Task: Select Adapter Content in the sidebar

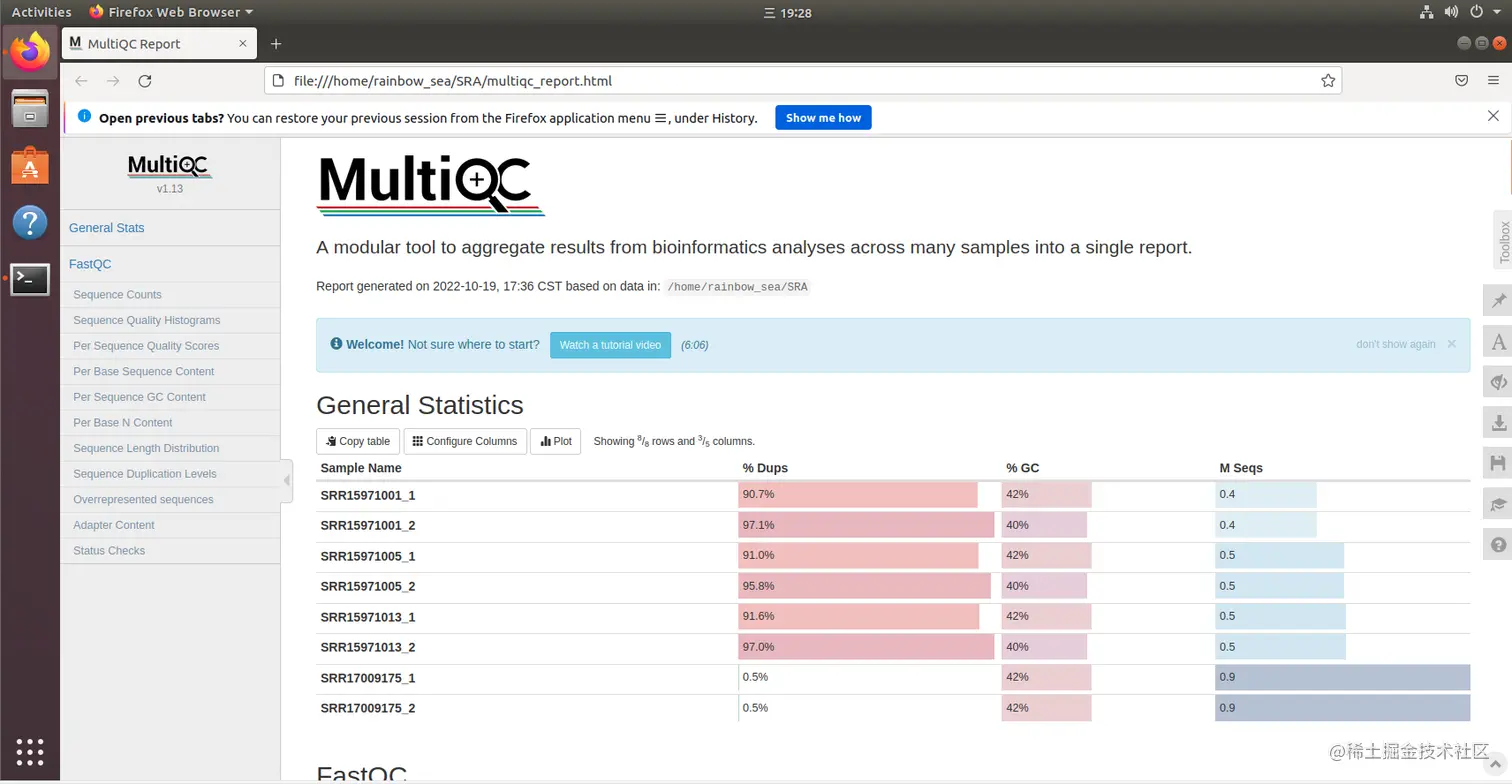Action: coord(113,524)
